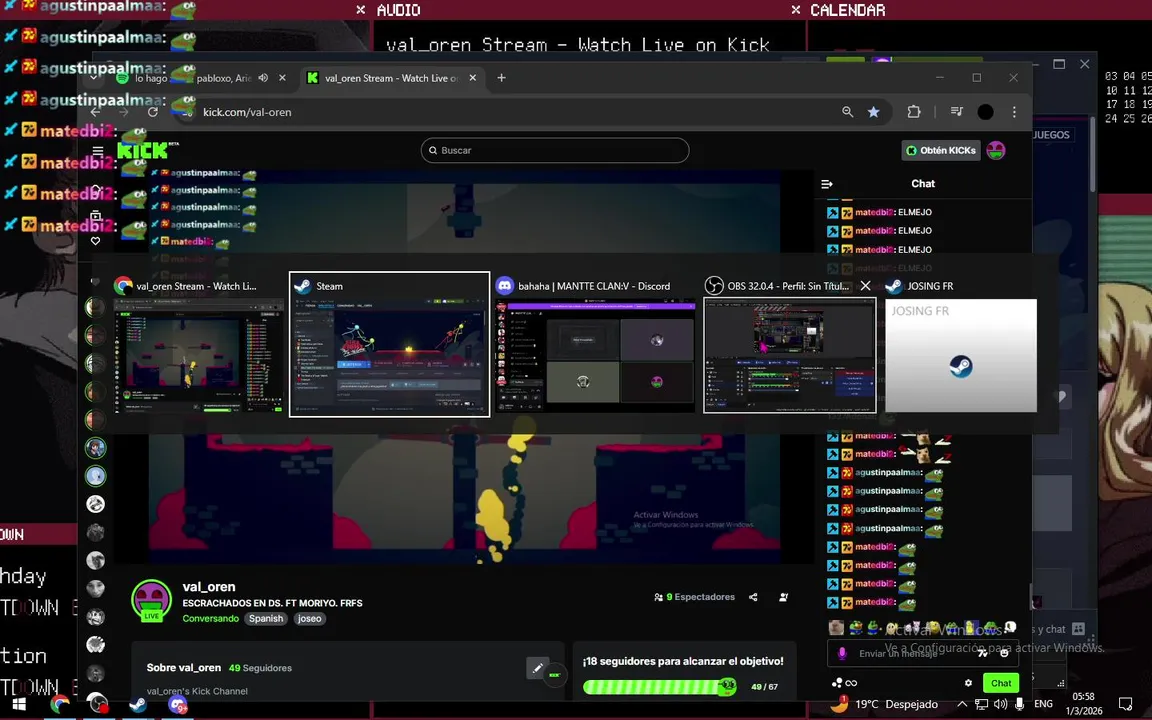Open the Conversando category link

211,619
